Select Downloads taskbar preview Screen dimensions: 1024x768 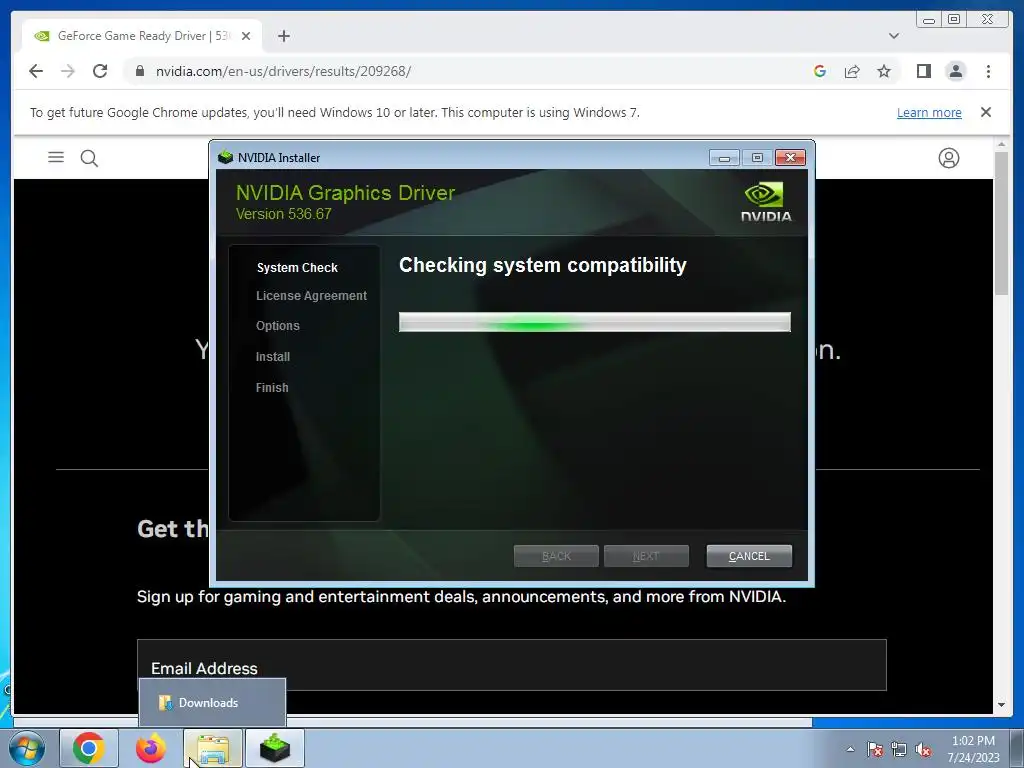[212, 703]
